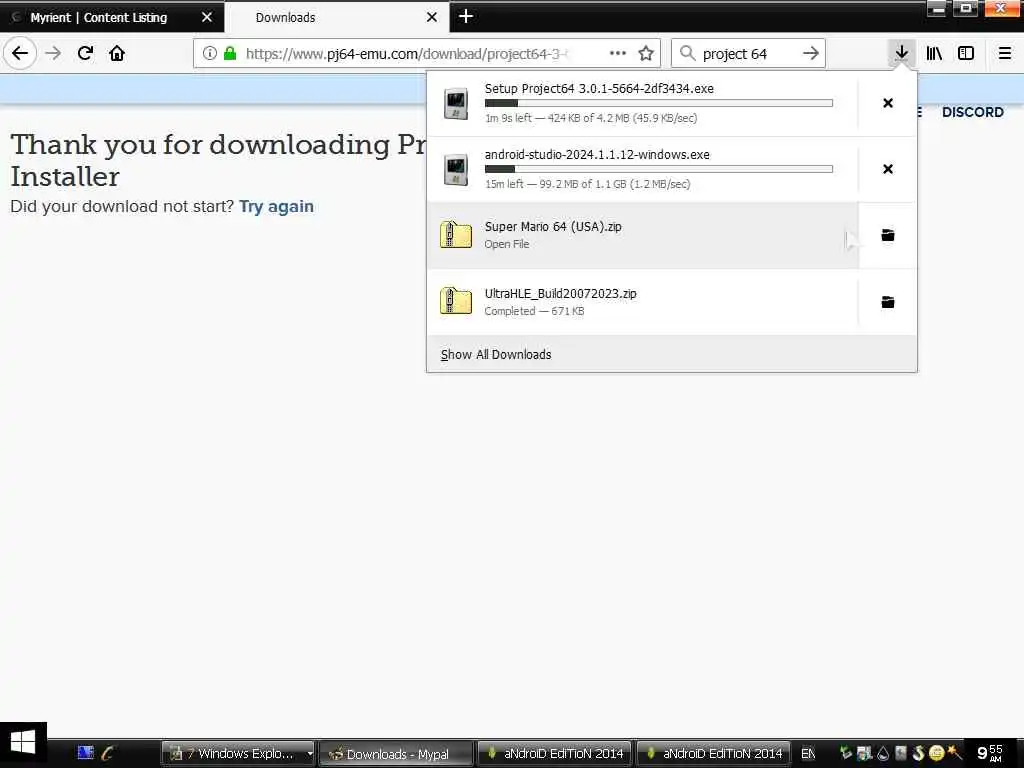The height and width of the screenshot is (768, 1024).
Task: Select the Downloads tab
Action: point(285,18)
